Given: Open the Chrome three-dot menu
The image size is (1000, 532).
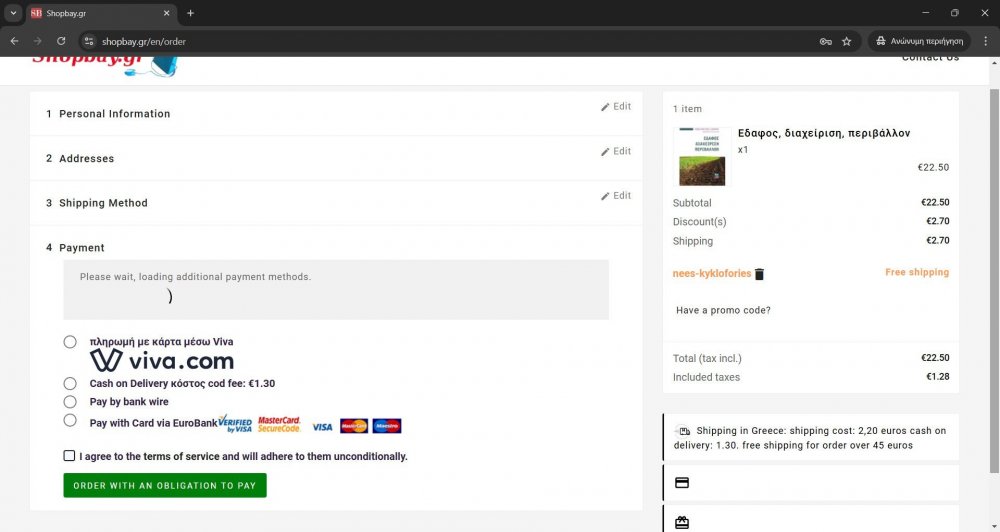Looking at the screenshot, I should point(985,41).
